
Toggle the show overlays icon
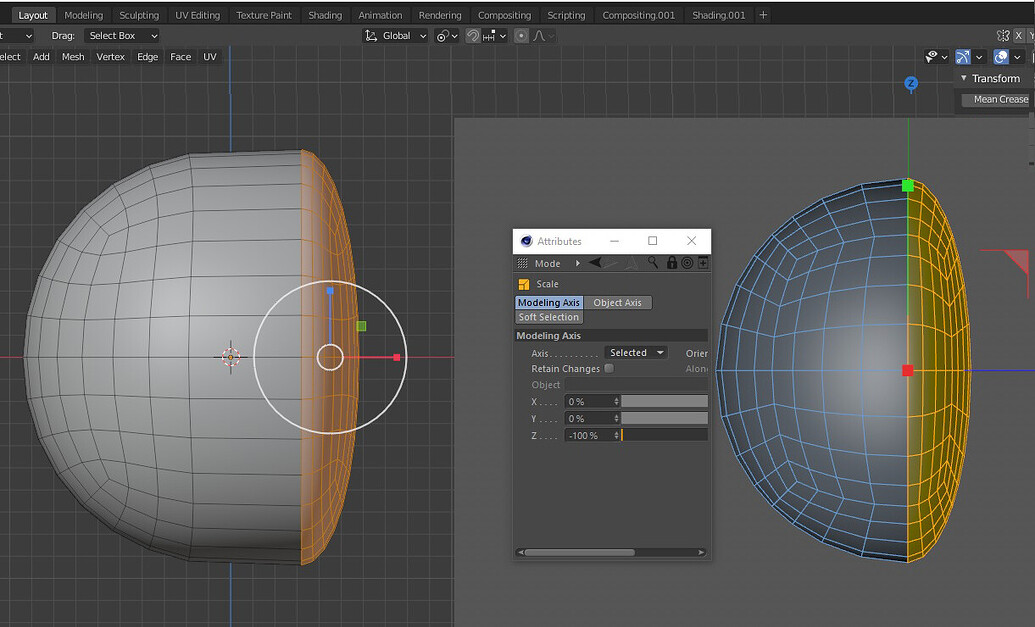pyautogui.click(x=1001, y=57)
